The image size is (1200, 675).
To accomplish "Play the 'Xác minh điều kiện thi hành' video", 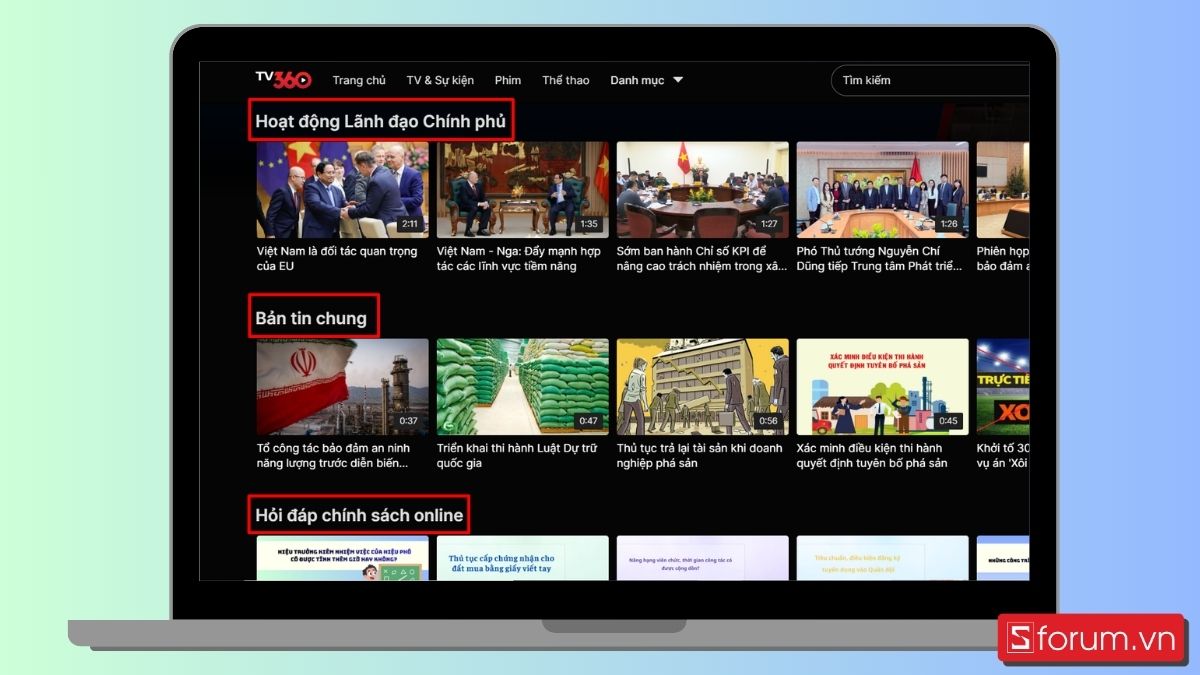I will tap(882, 385).
